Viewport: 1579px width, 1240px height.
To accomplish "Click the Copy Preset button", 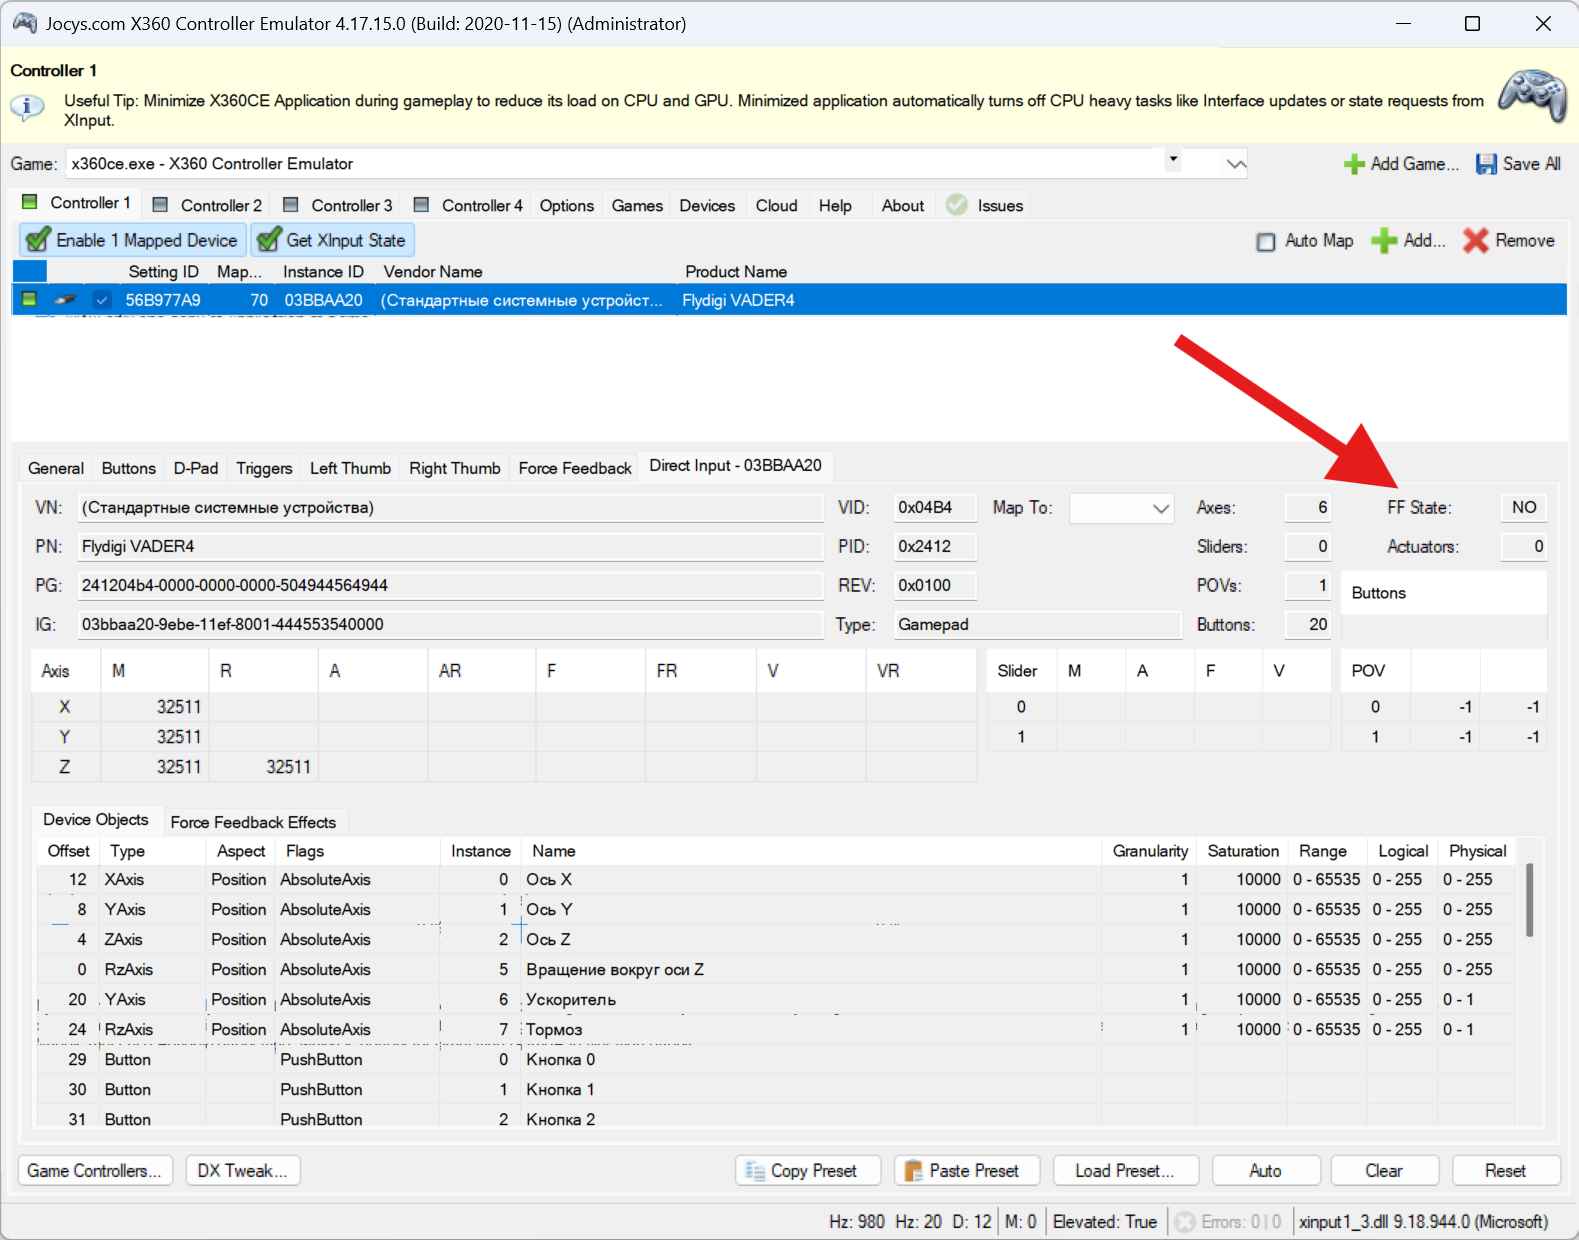I will click(x=808, y=1171).
